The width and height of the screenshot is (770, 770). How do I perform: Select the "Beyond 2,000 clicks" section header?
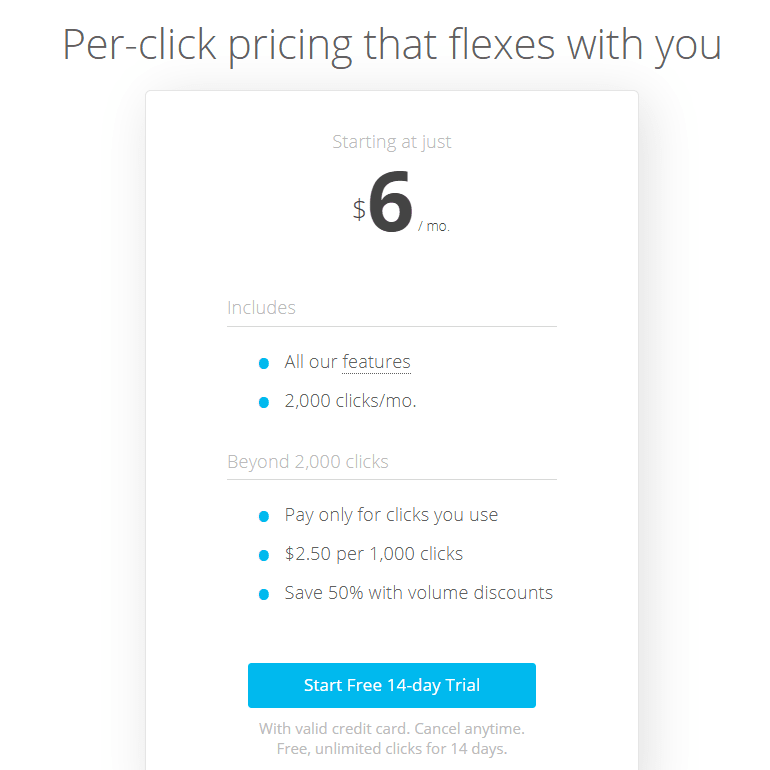point(308,462)
